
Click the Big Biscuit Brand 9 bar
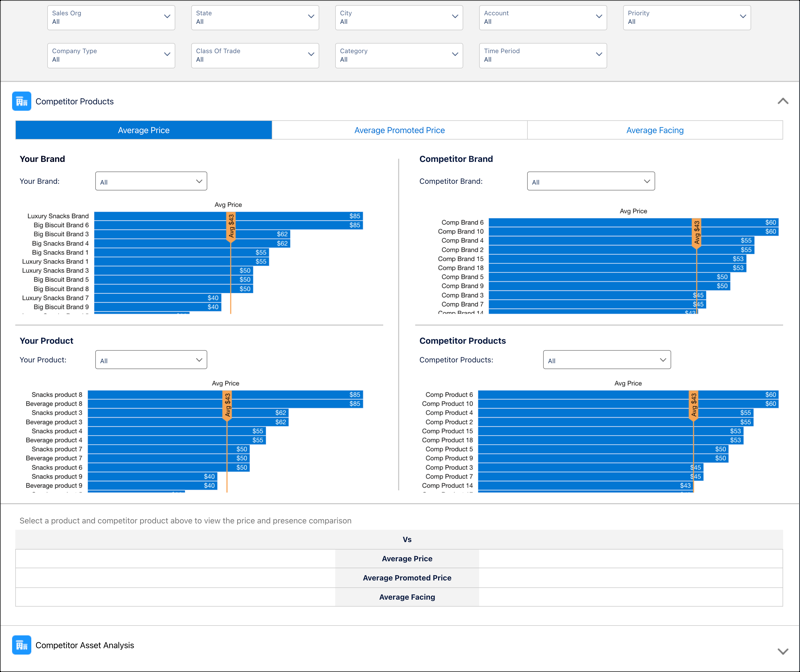click(158, 307)
